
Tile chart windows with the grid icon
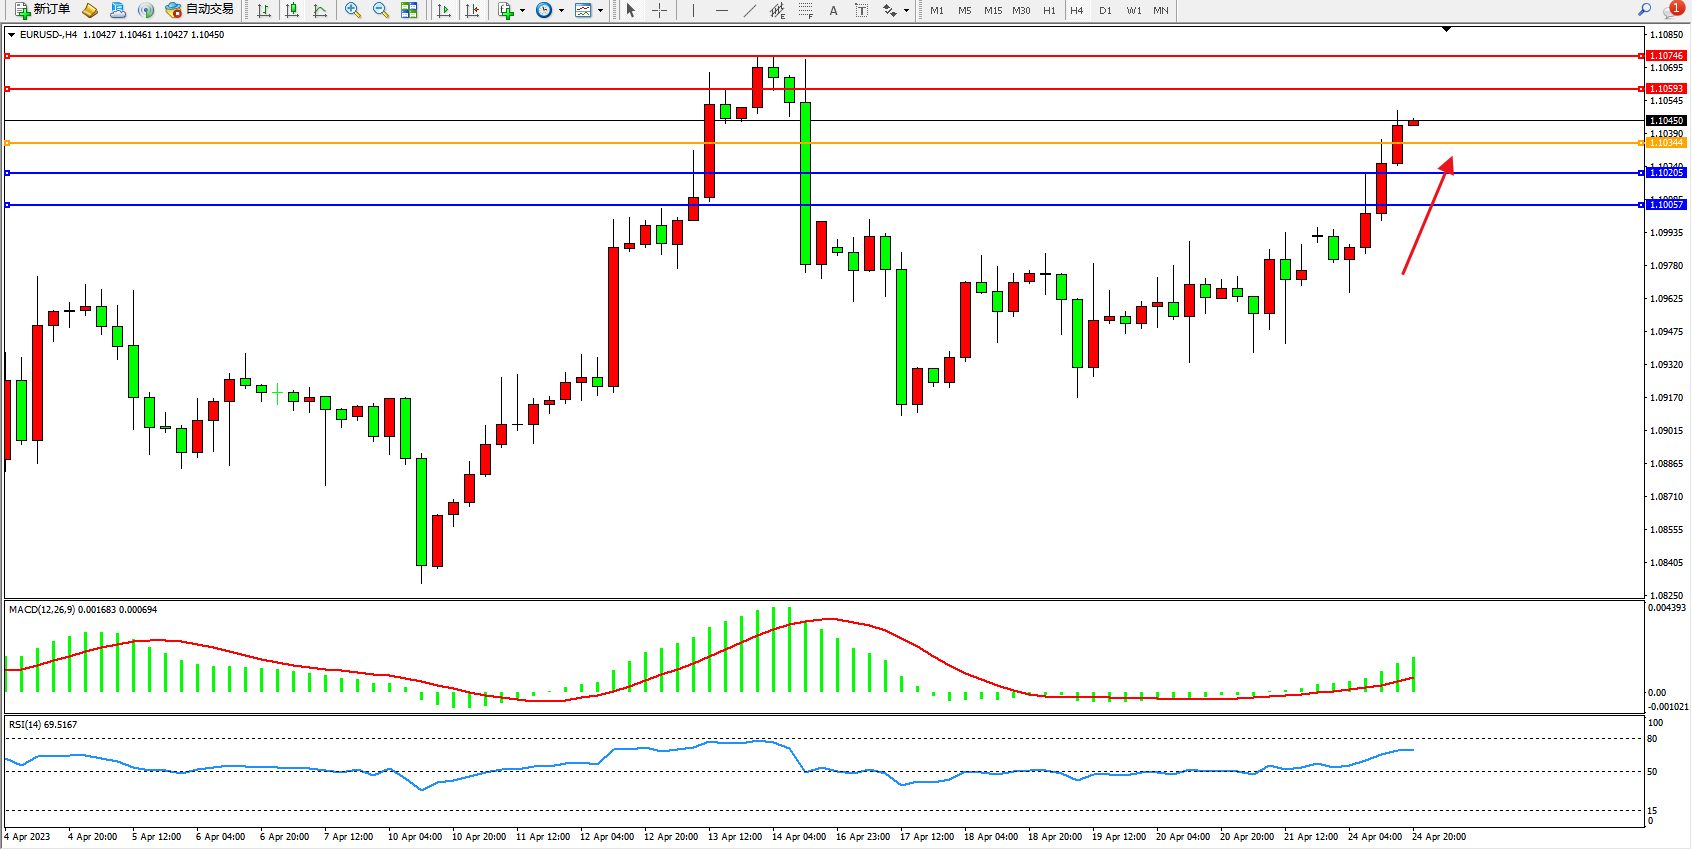409,10
